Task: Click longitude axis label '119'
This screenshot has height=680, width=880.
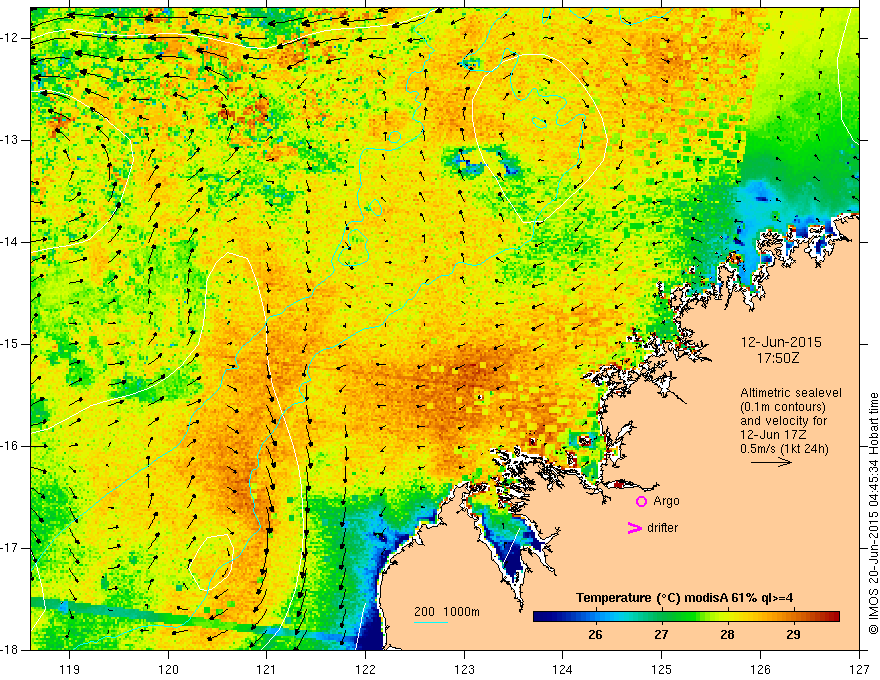Action: [x=70, y=669]
